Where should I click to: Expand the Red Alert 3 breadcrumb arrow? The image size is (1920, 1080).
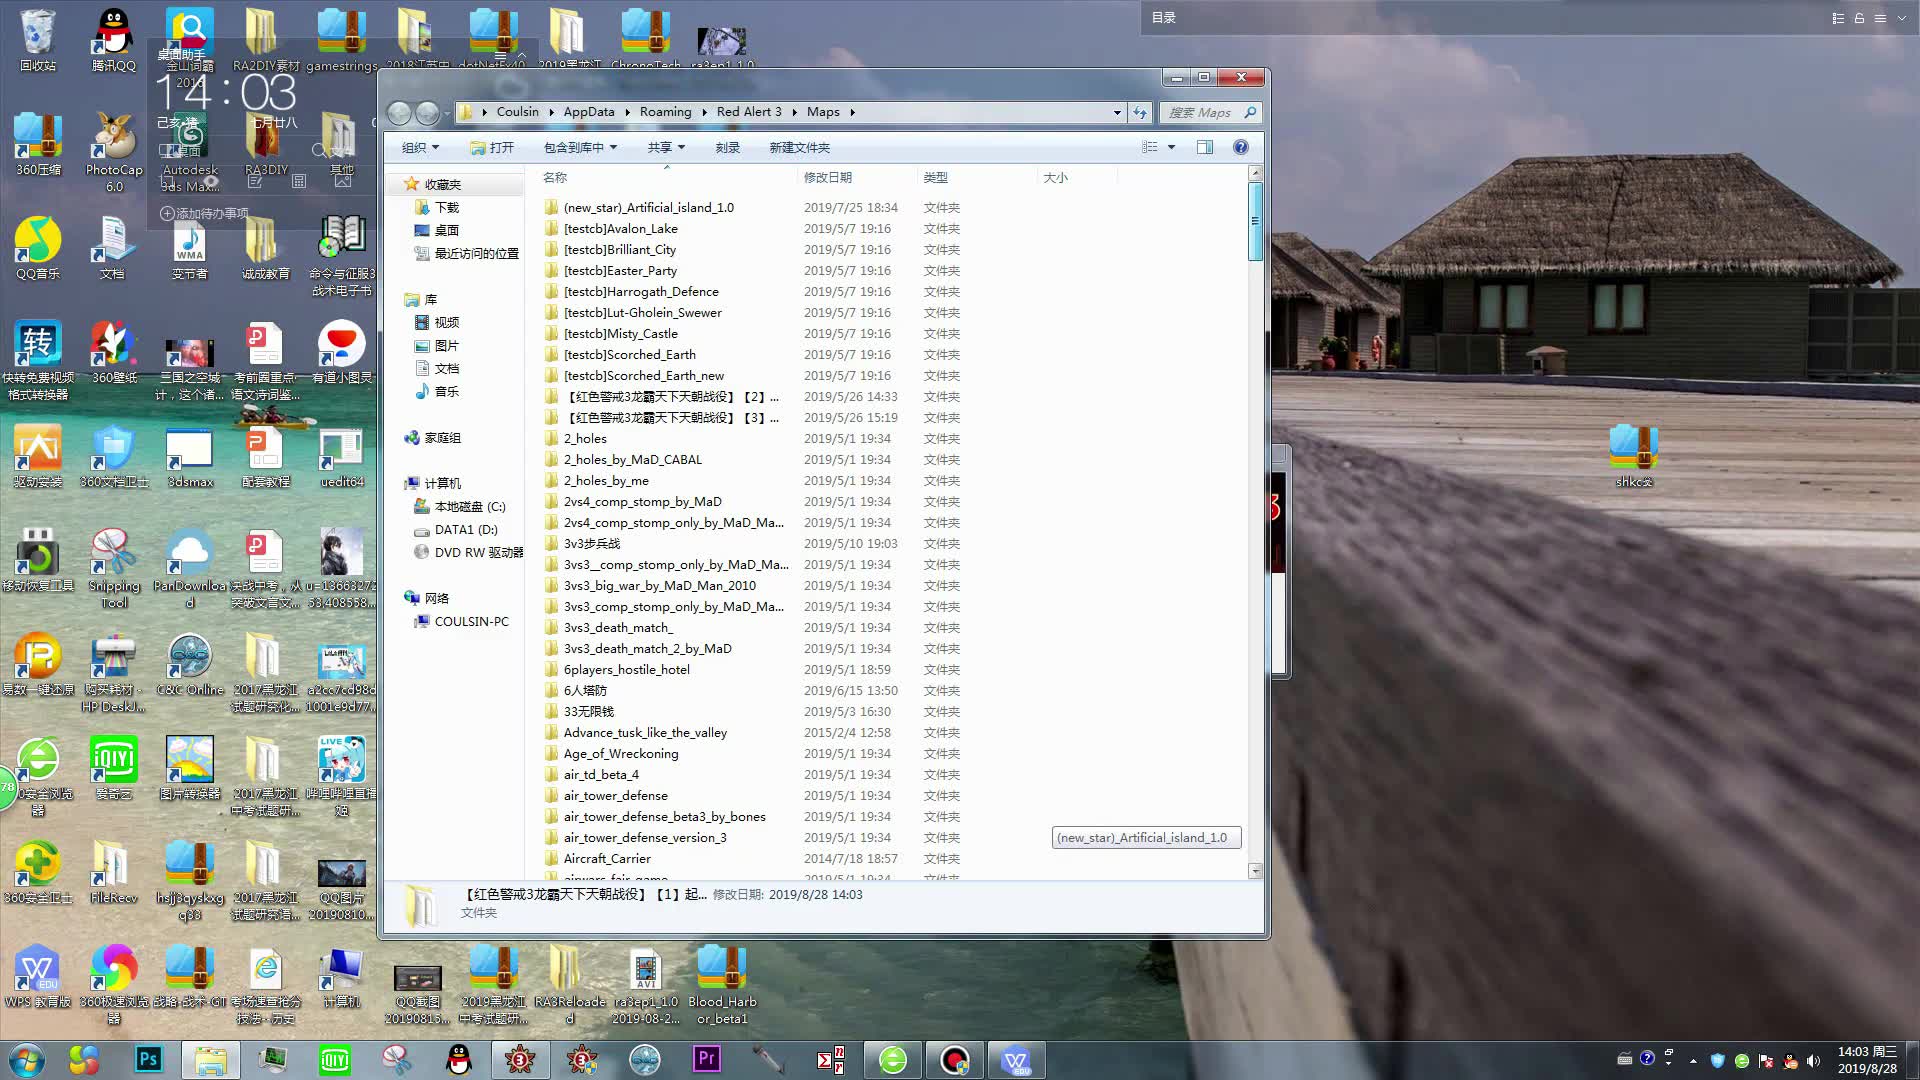(x=795, y=112)
